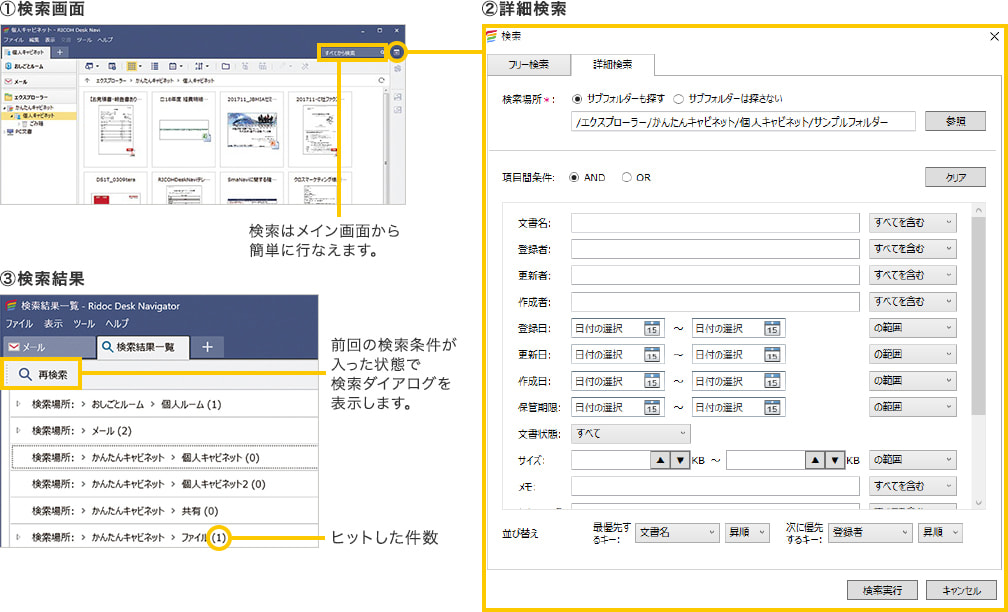Open the すべてを含む dropdown for 文書名

(912, 222)
